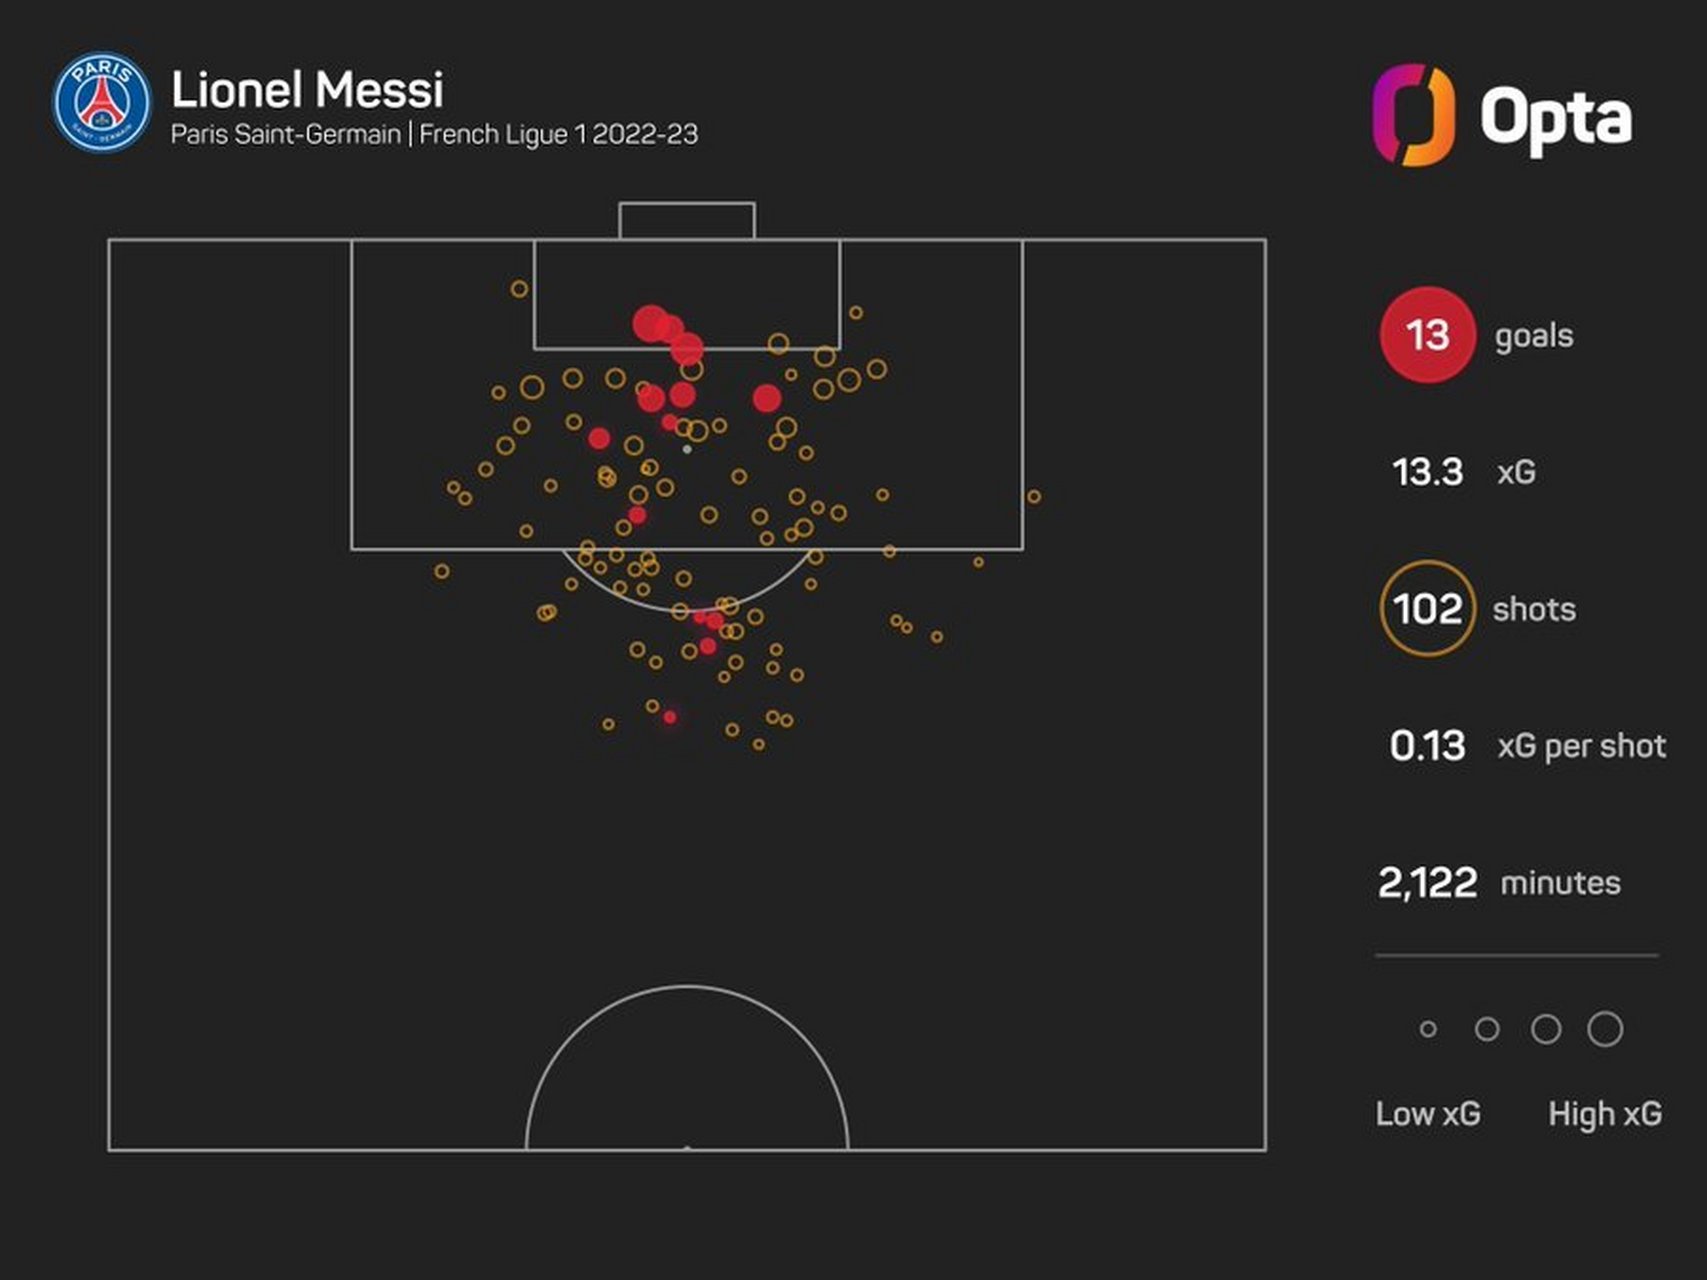Select the 13.3 xG value
1707x1280 pixels.
coord(1427,471)
